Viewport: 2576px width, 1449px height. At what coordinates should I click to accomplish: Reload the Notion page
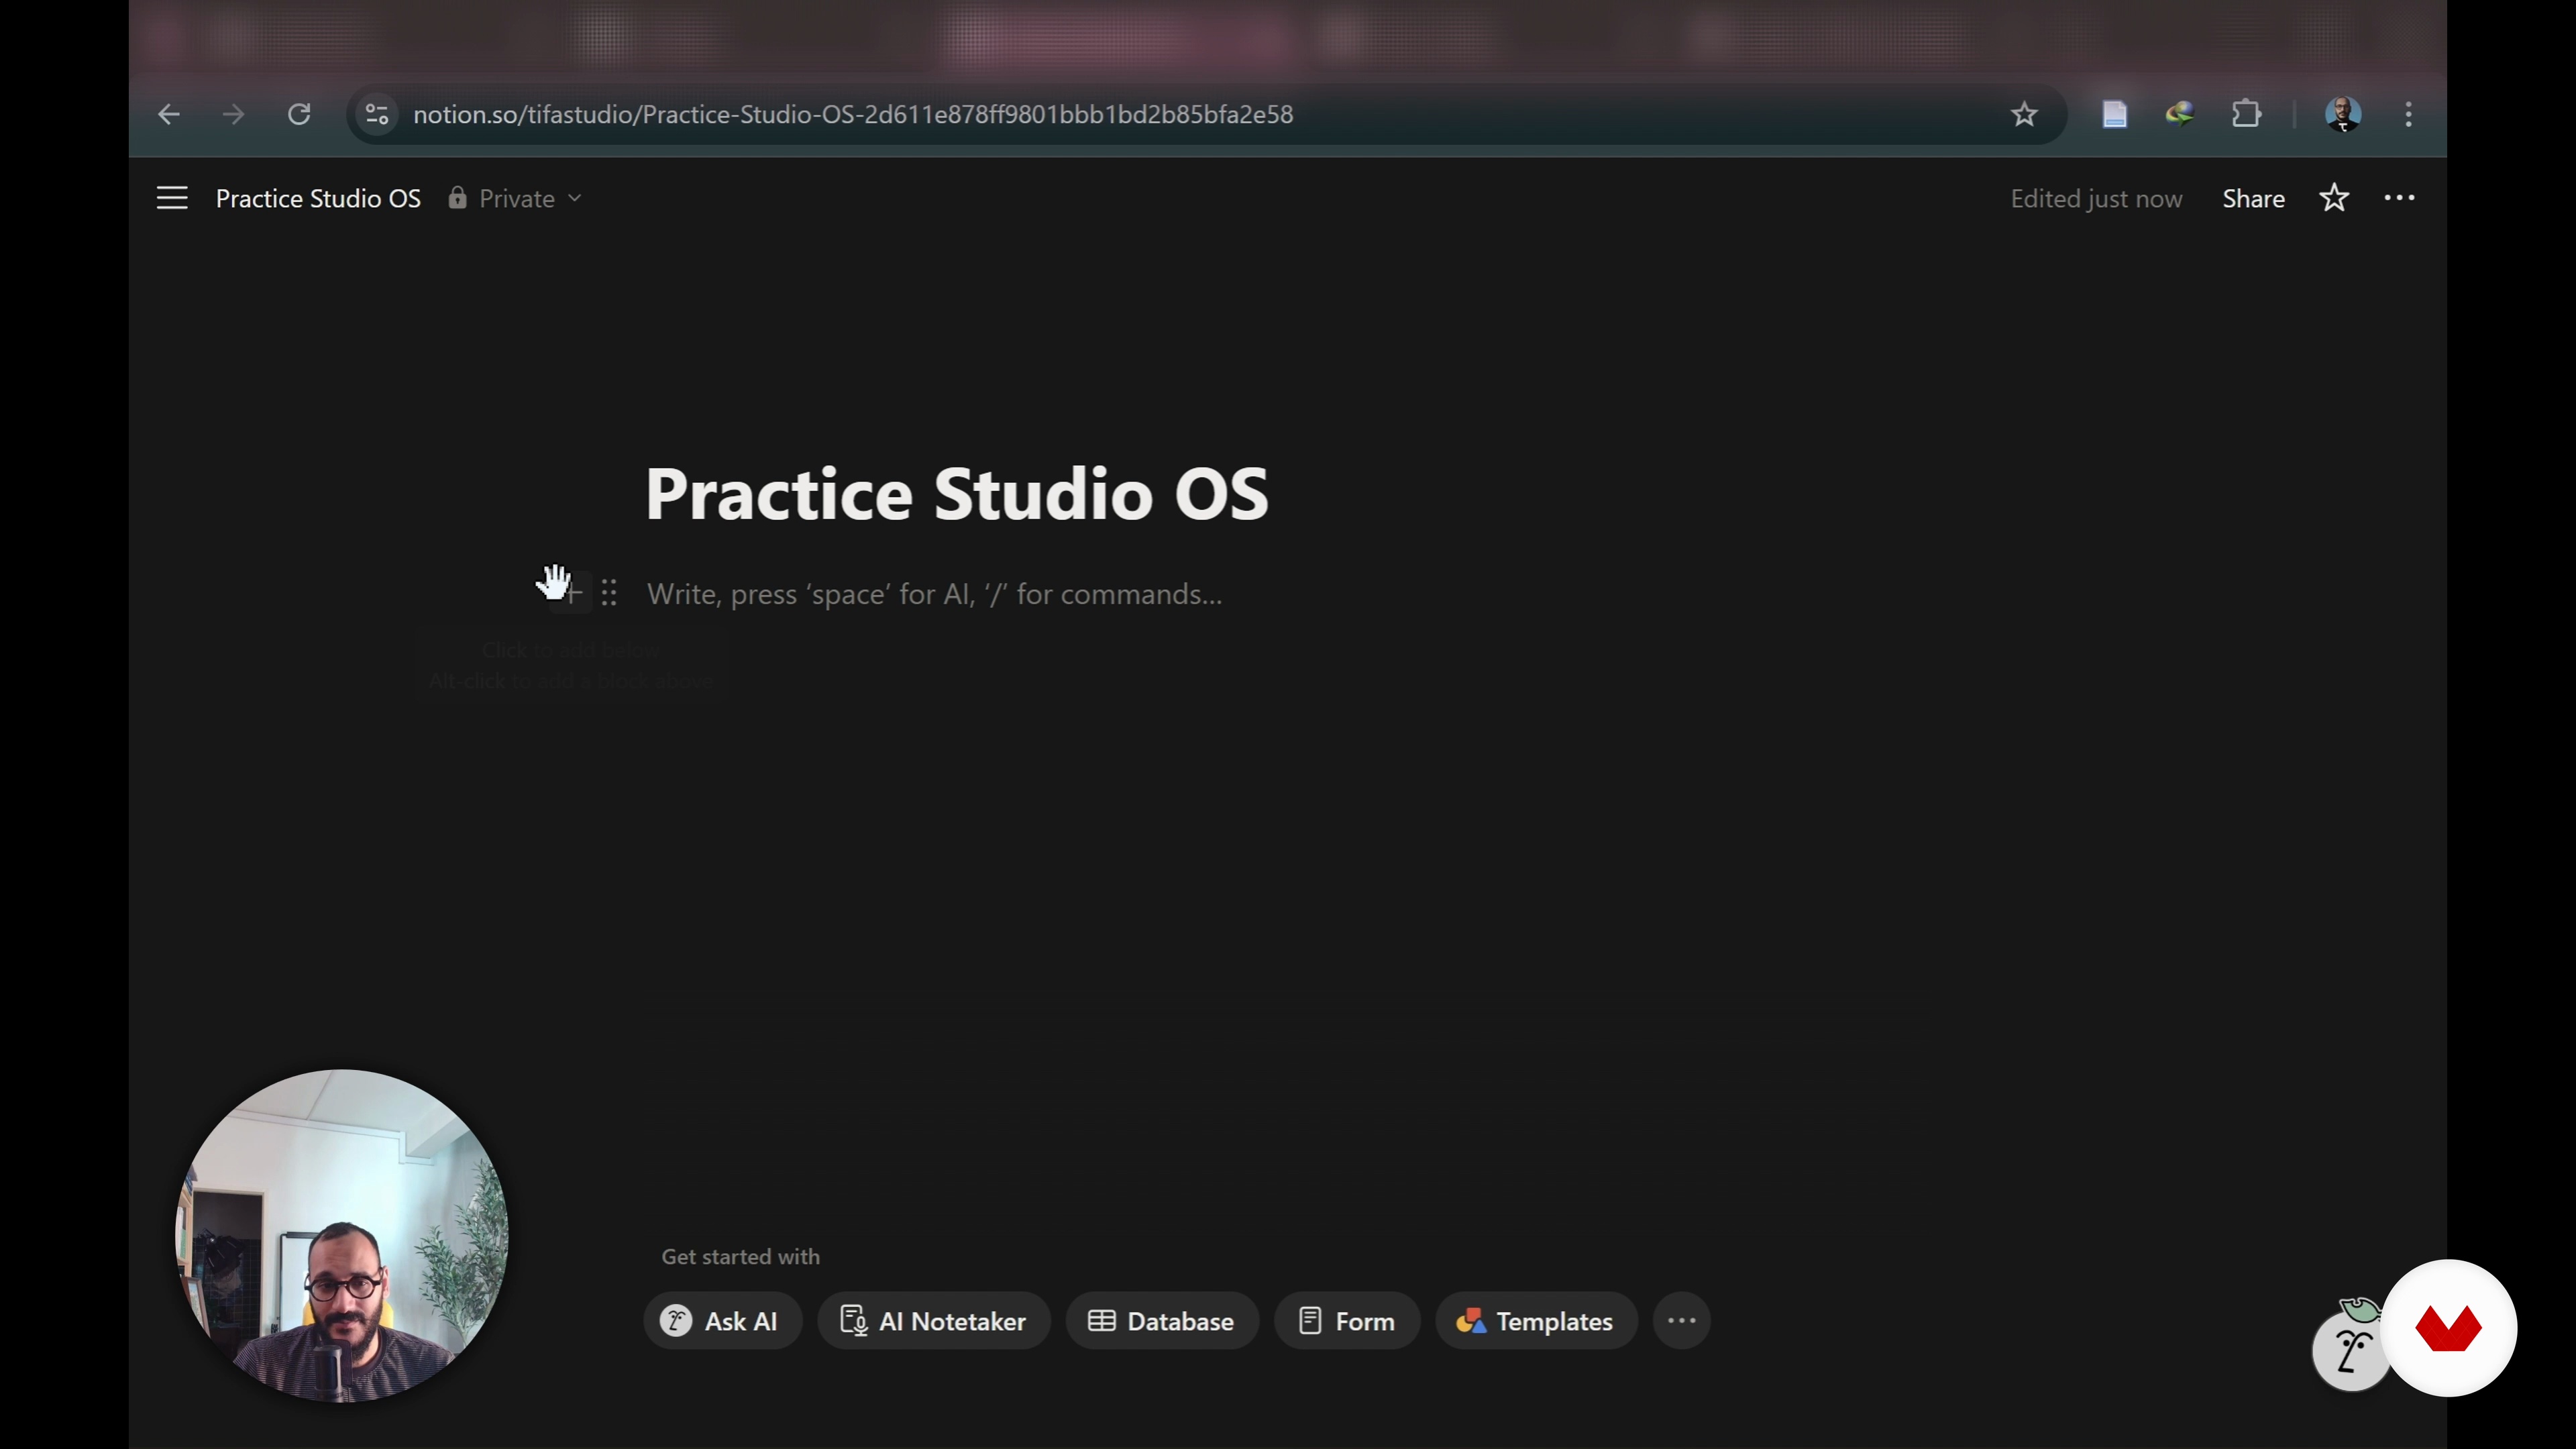click(299, 115)
